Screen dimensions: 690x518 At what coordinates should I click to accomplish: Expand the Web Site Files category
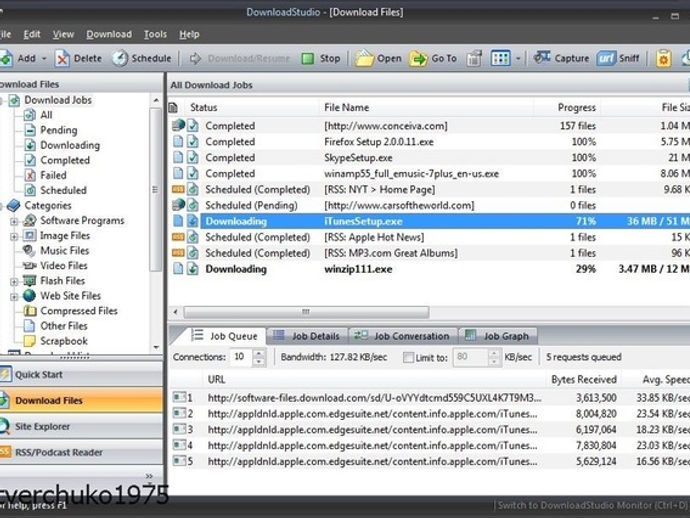click(14, 297)
